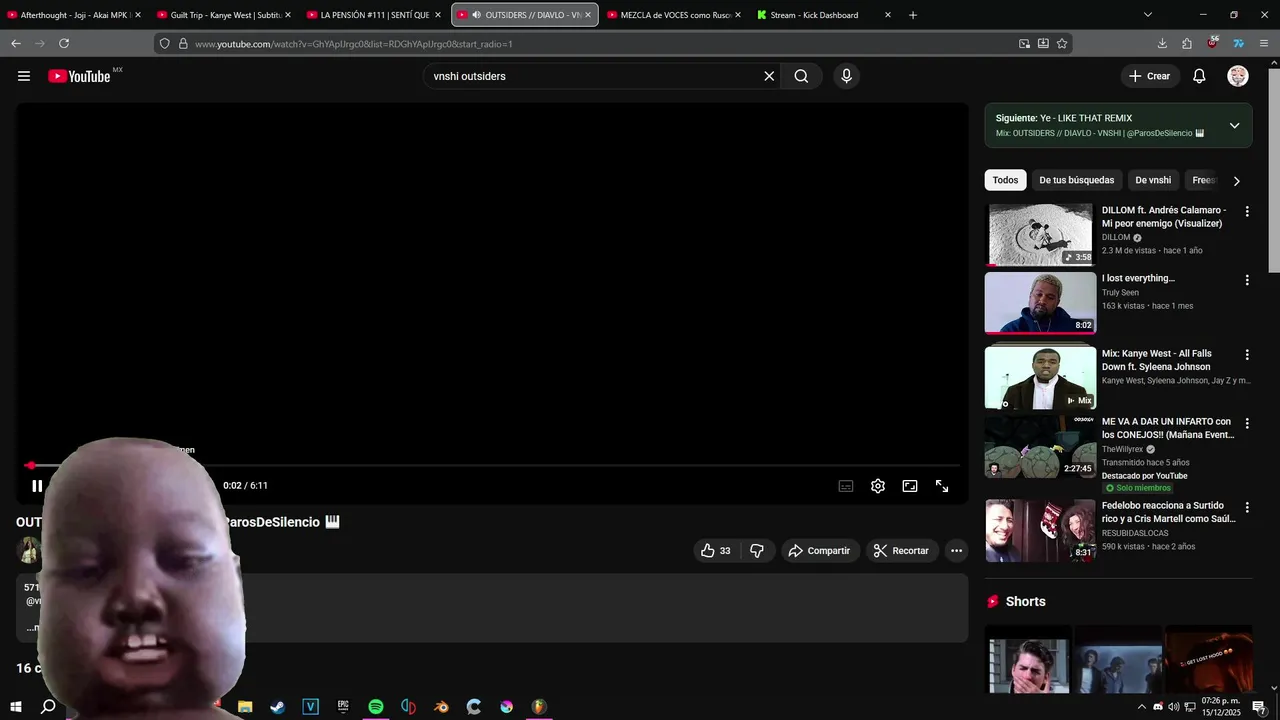Open options for DILLOM Mi peor enemigo video
This screenshot has width=1280, height=720.
point(1247,212)
